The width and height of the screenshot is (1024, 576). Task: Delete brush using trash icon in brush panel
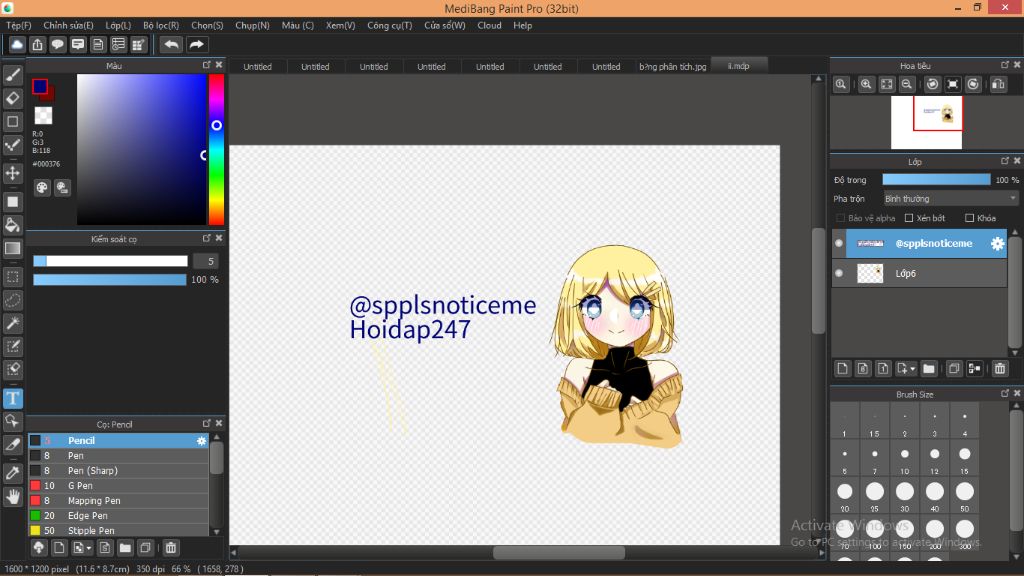point(170,547)
